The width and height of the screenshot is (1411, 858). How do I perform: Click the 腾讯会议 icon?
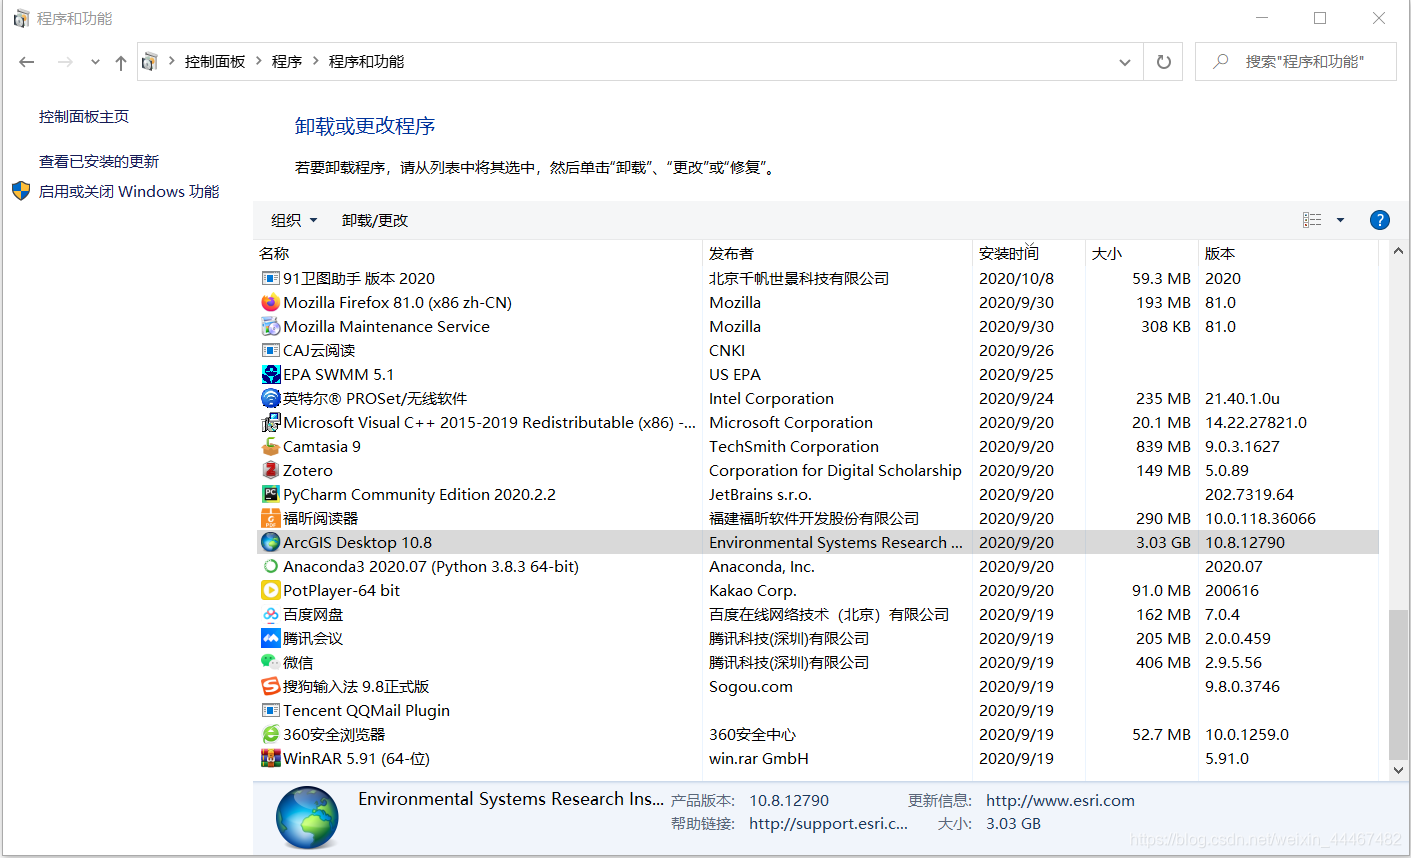click(270, 638)
